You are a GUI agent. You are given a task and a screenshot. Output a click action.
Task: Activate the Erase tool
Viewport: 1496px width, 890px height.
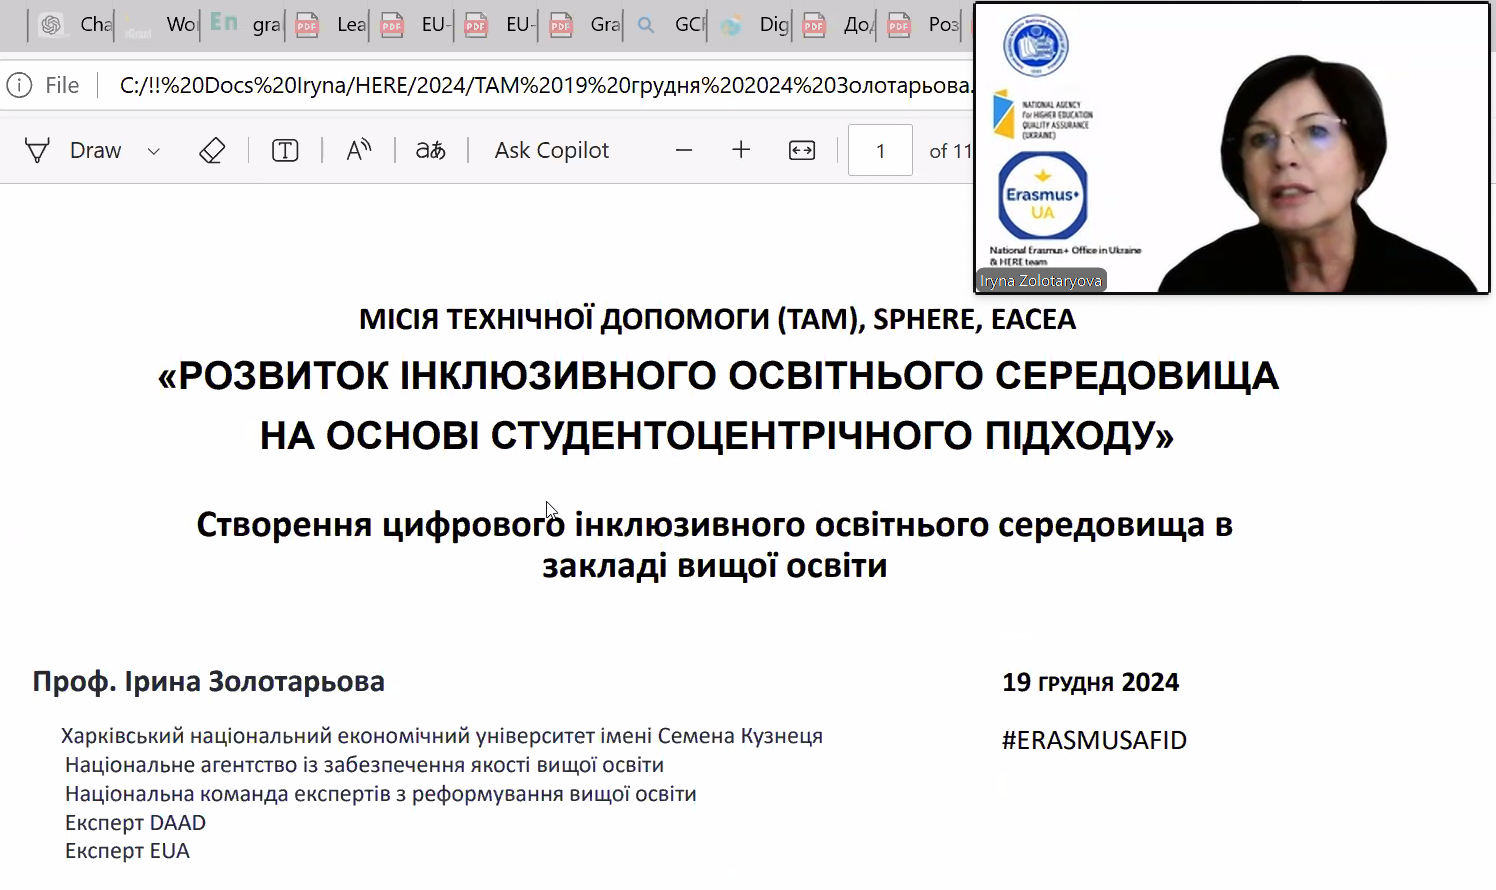click(x=212, y=150)
